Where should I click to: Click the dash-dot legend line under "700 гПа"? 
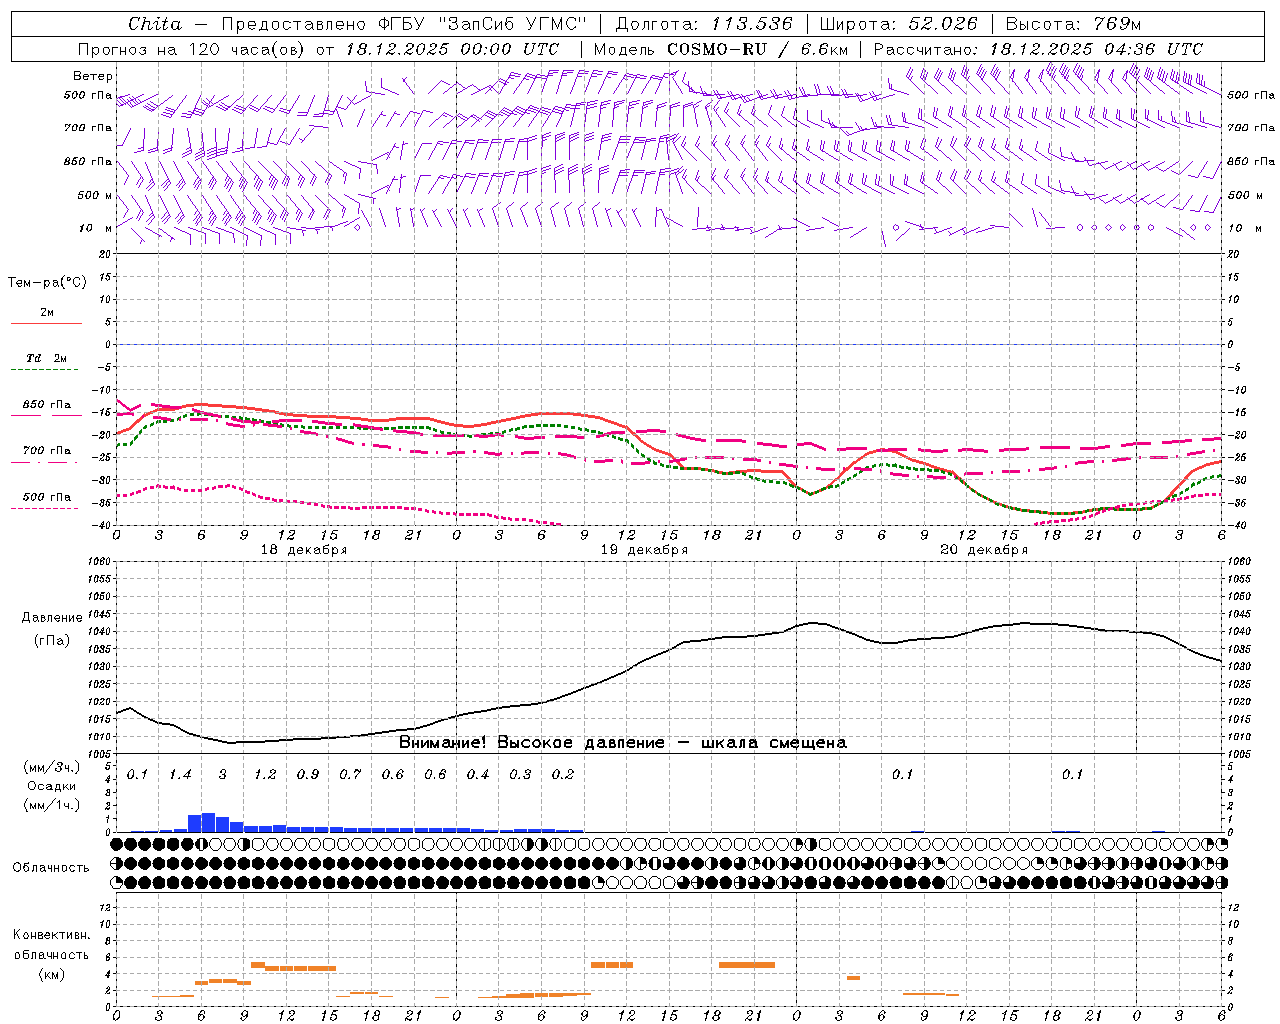(44, 462)
